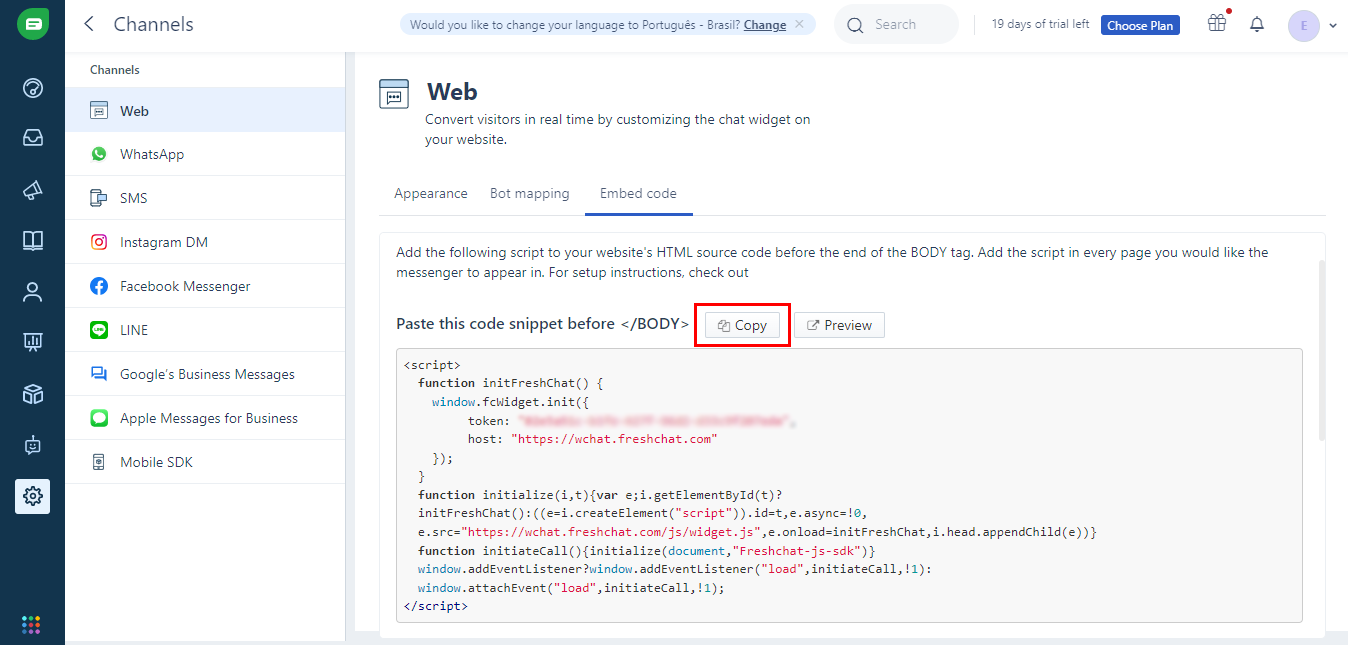Select the Instagram DM channel
This screenshot has width=1348, height=645.
pos(205,242)
